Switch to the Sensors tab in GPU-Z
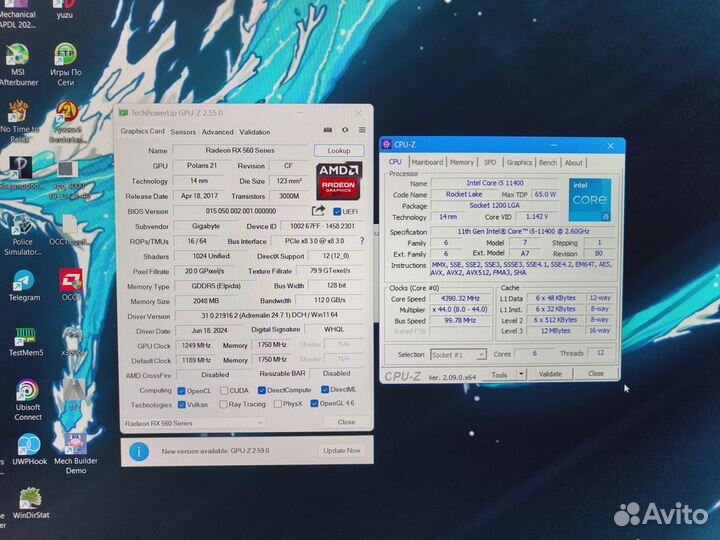This screenshot has height=540, width=720. click(x=183, y=132)
